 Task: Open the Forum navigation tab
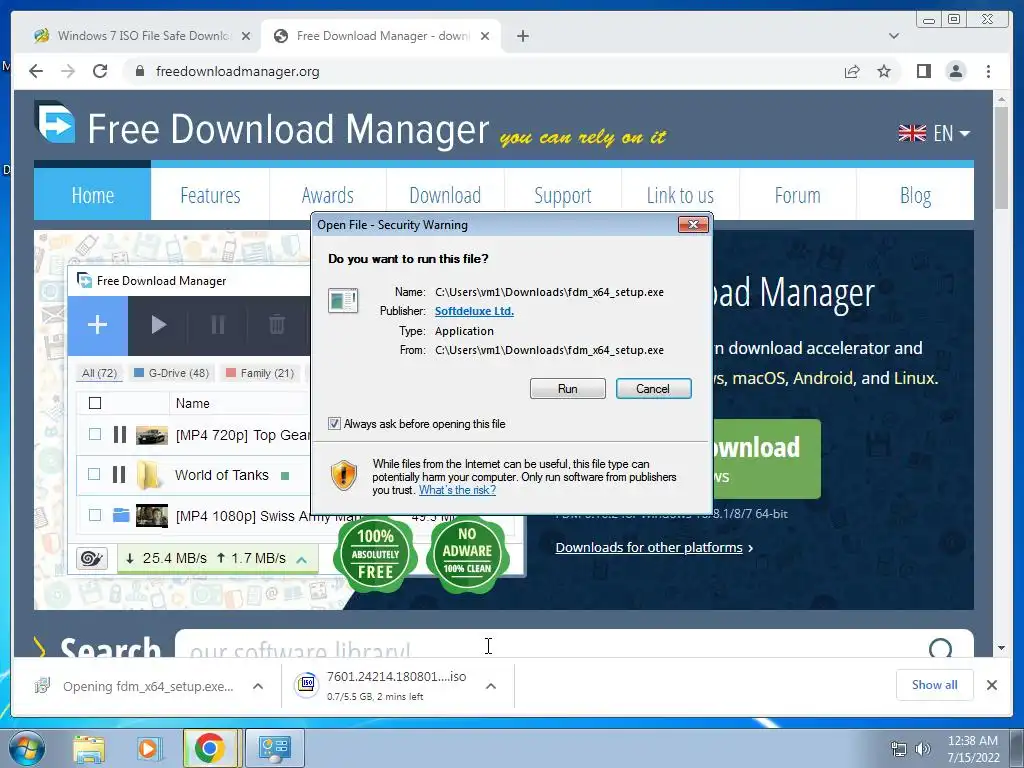[797, 195]
